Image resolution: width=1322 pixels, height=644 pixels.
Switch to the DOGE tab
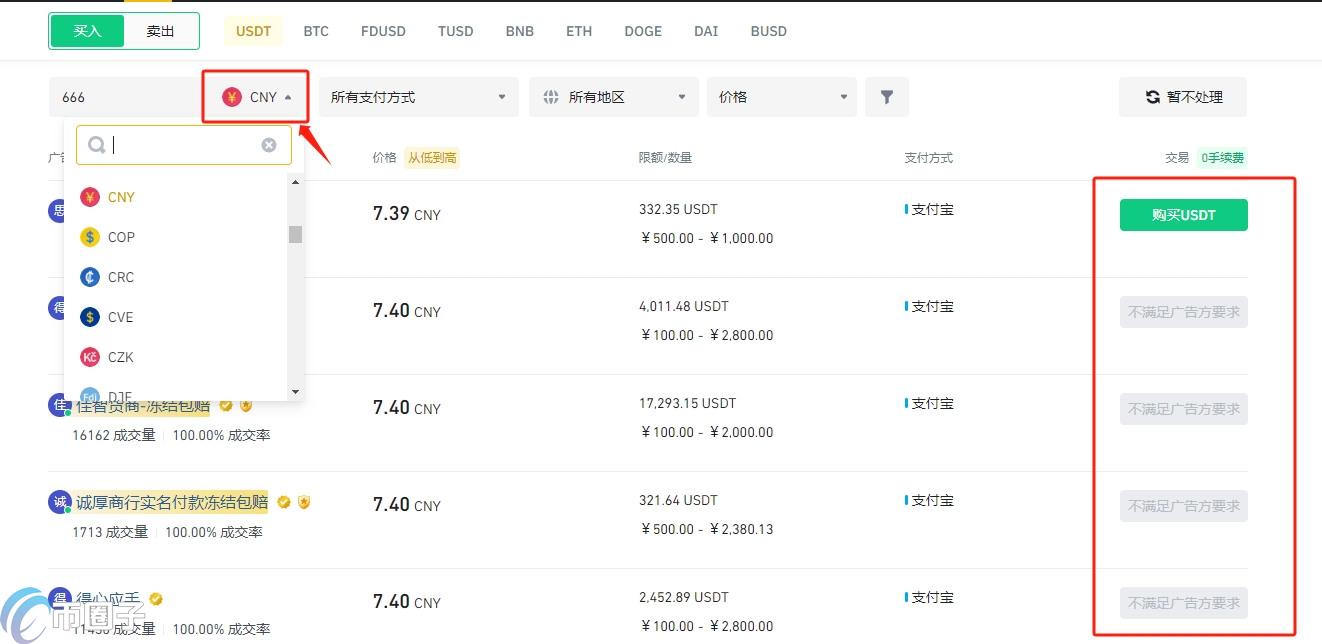pyautogui.click(x=642, y=30)
